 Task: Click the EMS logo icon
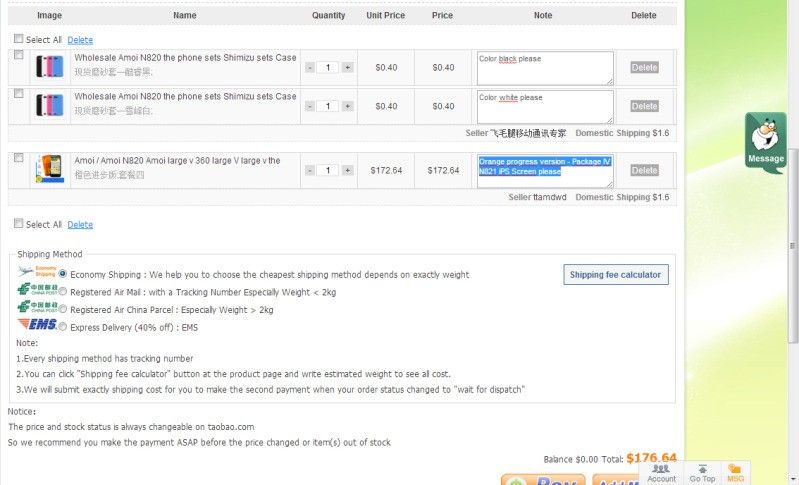37,324
